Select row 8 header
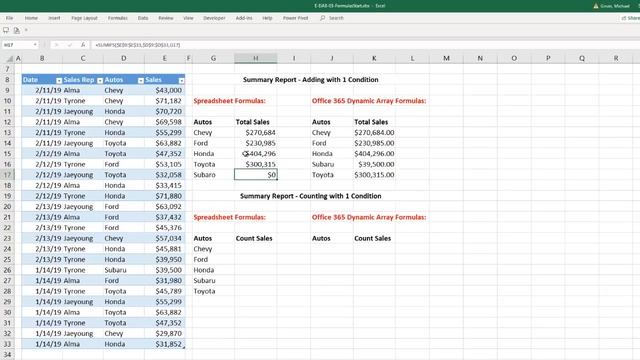 click(x=7, y=80)
